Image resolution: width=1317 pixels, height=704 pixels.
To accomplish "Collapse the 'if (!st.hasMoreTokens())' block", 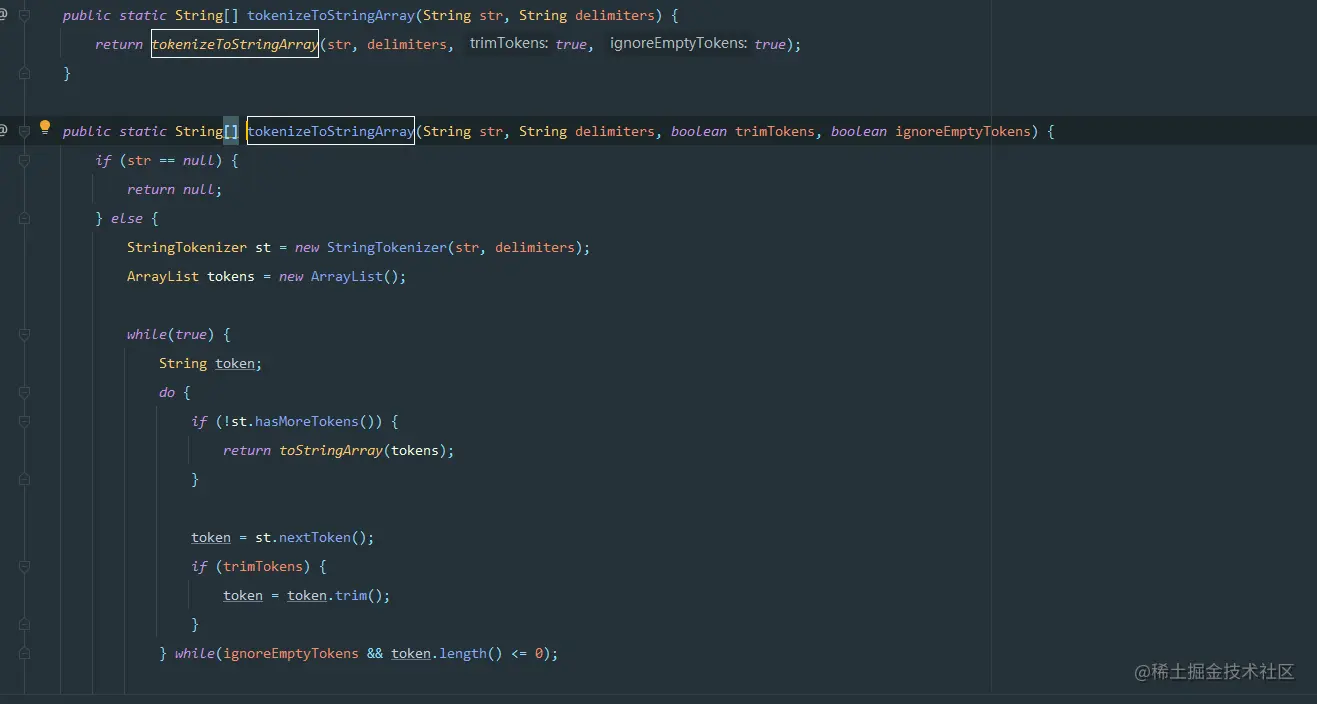I will (24, 421).
